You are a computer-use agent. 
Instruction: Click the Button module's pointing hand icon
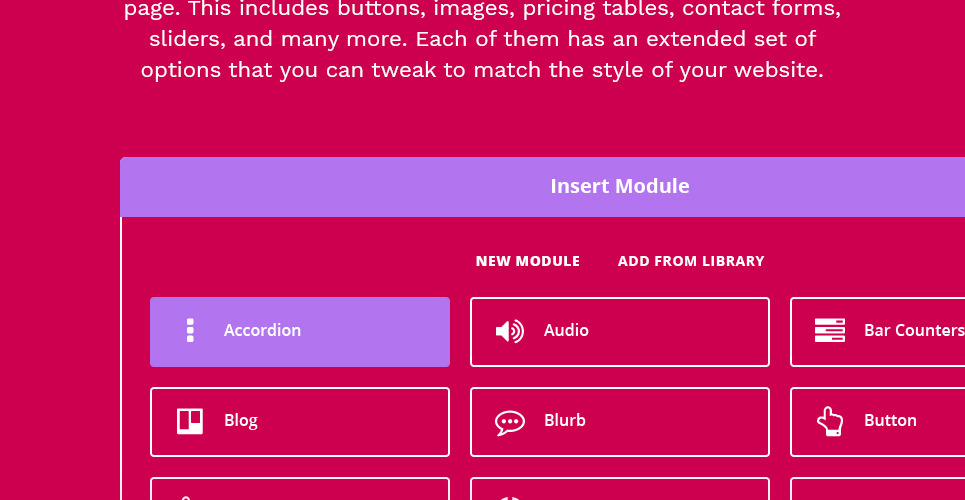point(829,421)
